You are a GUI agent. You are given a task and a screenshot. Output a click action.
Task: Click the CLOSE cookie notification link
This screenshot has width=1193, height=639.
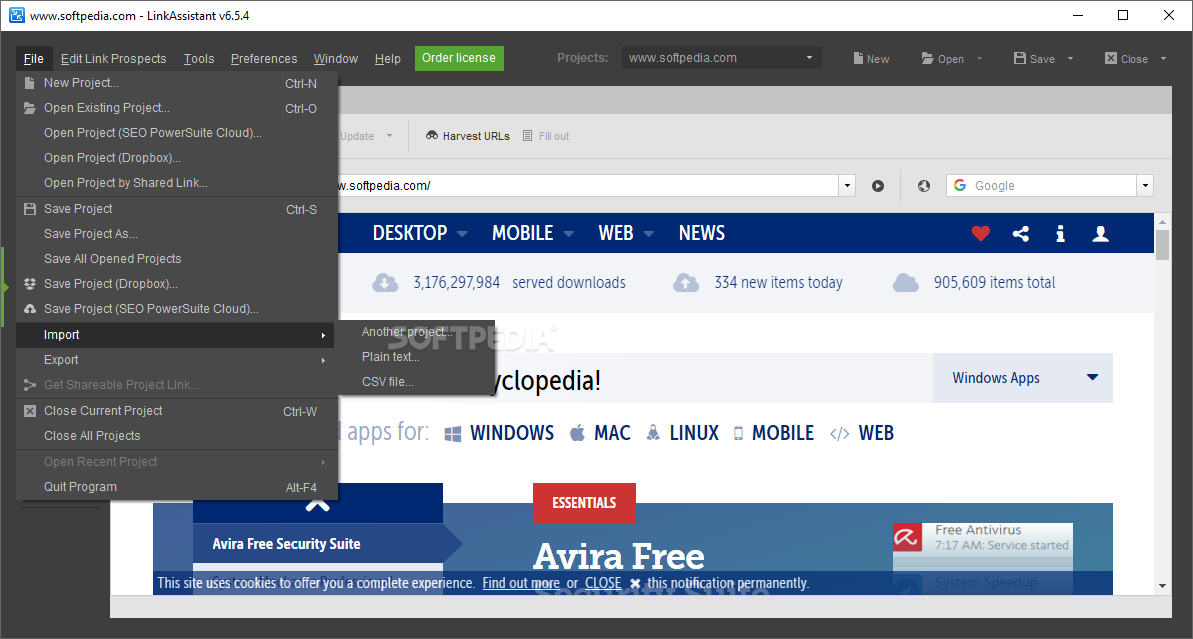tap(603, 583)
